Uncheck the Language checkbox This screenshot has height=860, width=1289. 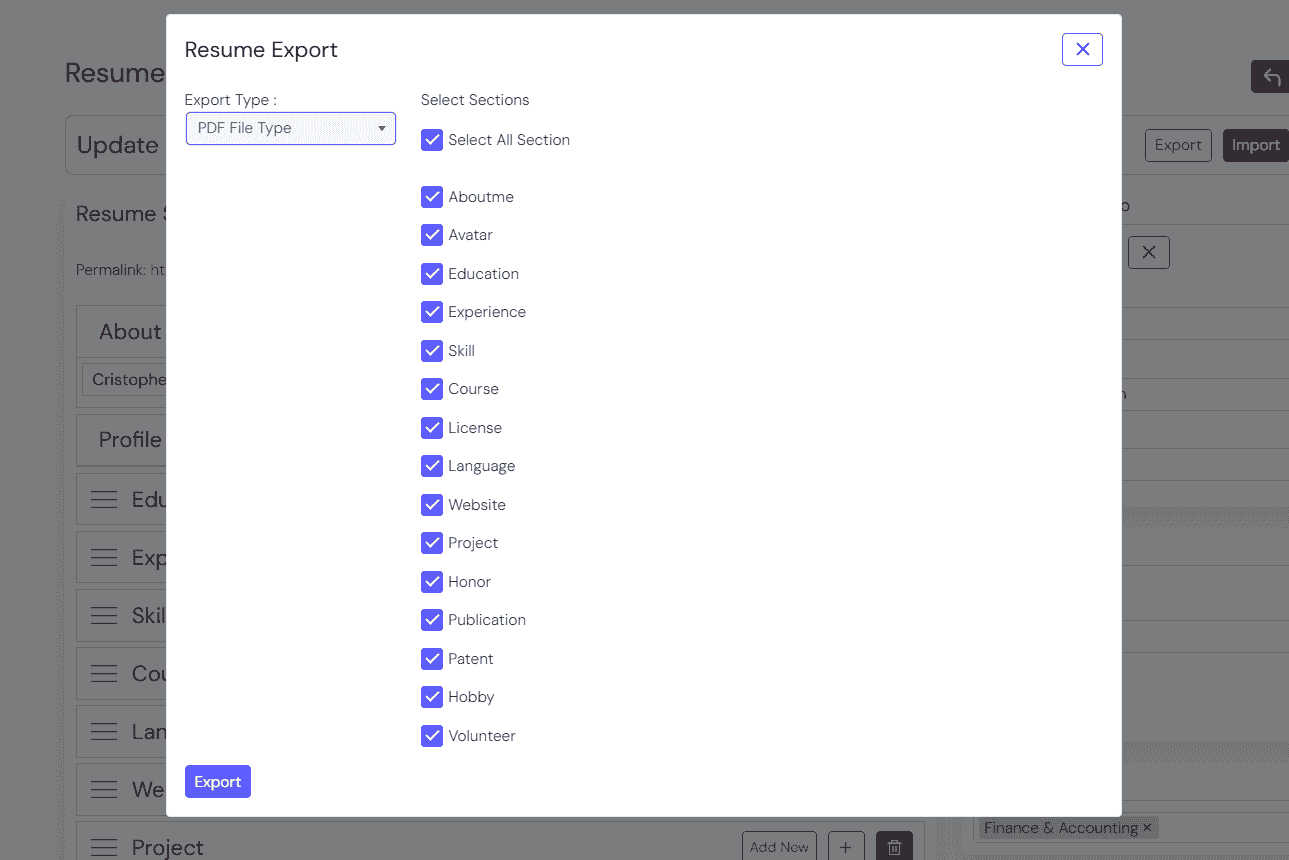432,466
